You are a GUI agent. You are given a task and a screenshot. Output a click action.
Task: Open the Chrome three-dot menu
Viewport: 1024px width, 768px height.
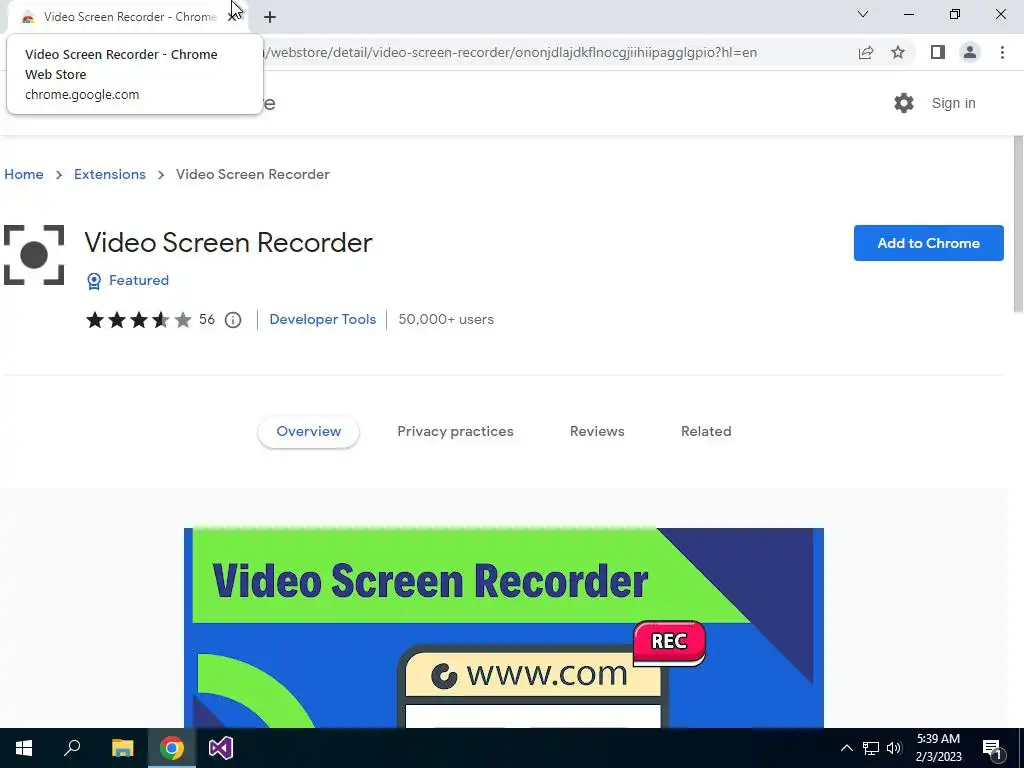click(1002, 52)
